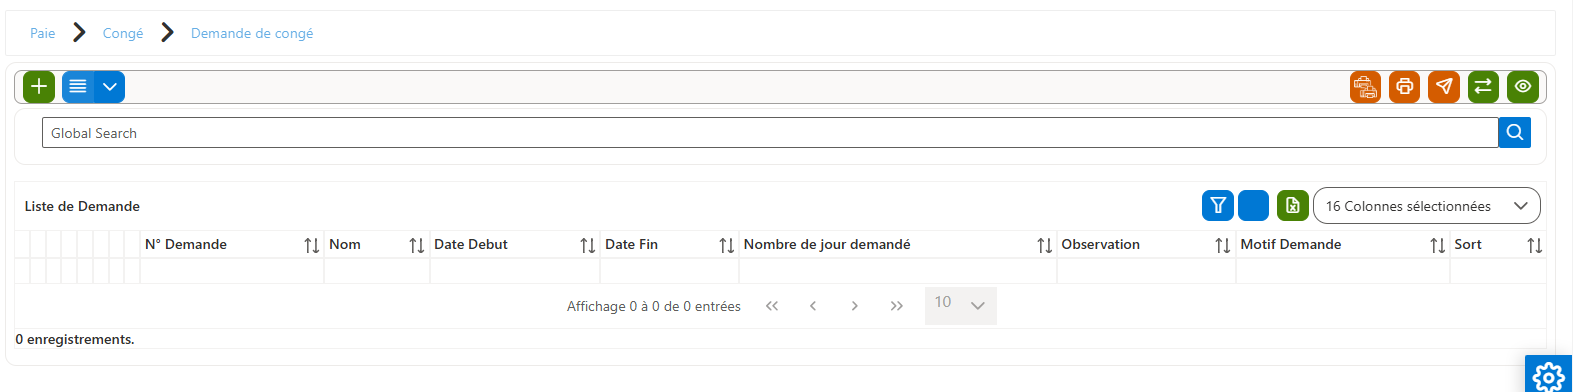Toggle the green eye visibility icon
The image size is (1573, 392).
(x=1523, y=87)
